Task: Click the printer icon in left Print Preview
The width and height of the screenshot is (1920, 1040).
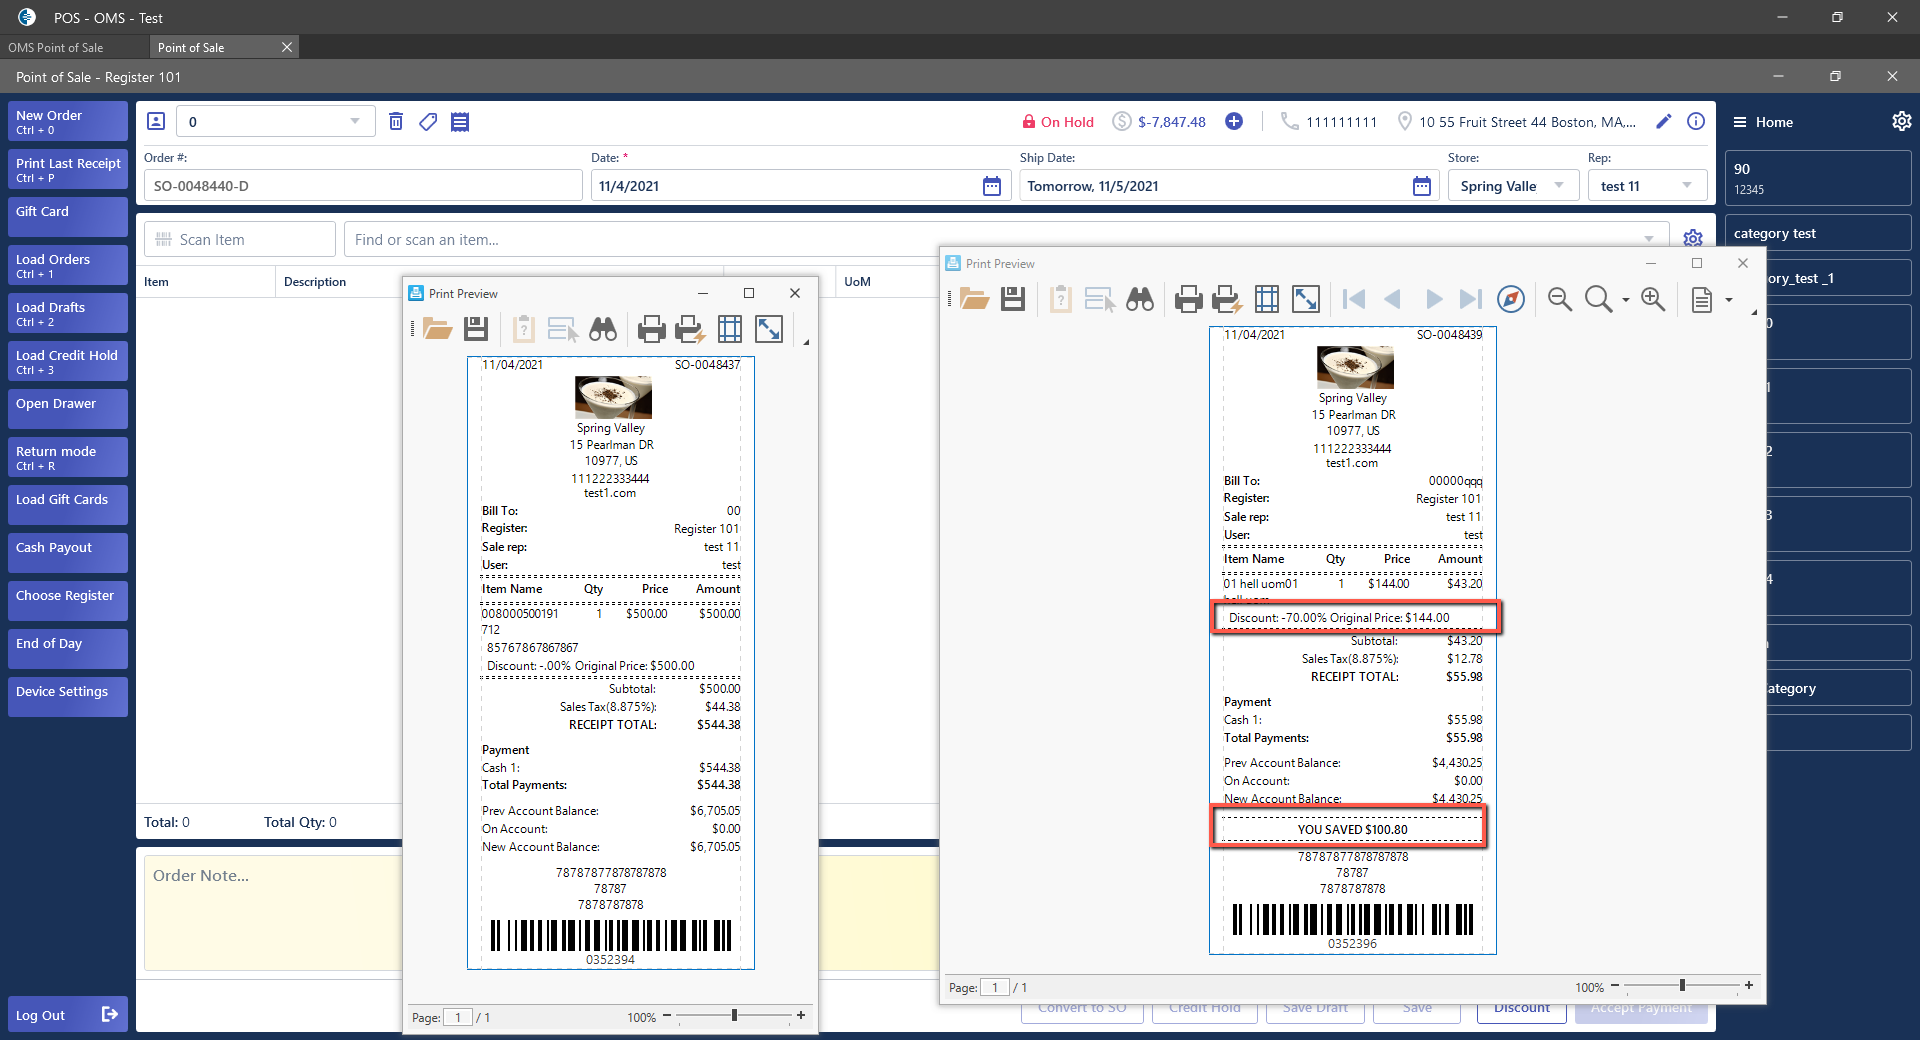Action: pos(652,329)
